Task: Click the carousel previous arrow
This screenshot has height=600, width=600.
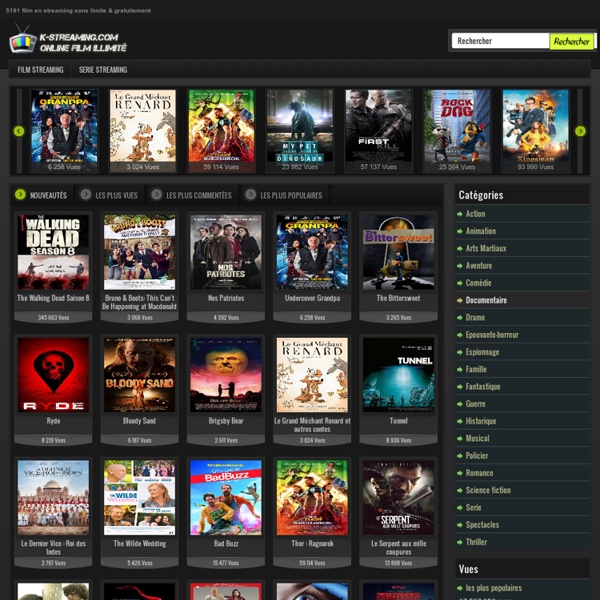Action: coord(19,131)
